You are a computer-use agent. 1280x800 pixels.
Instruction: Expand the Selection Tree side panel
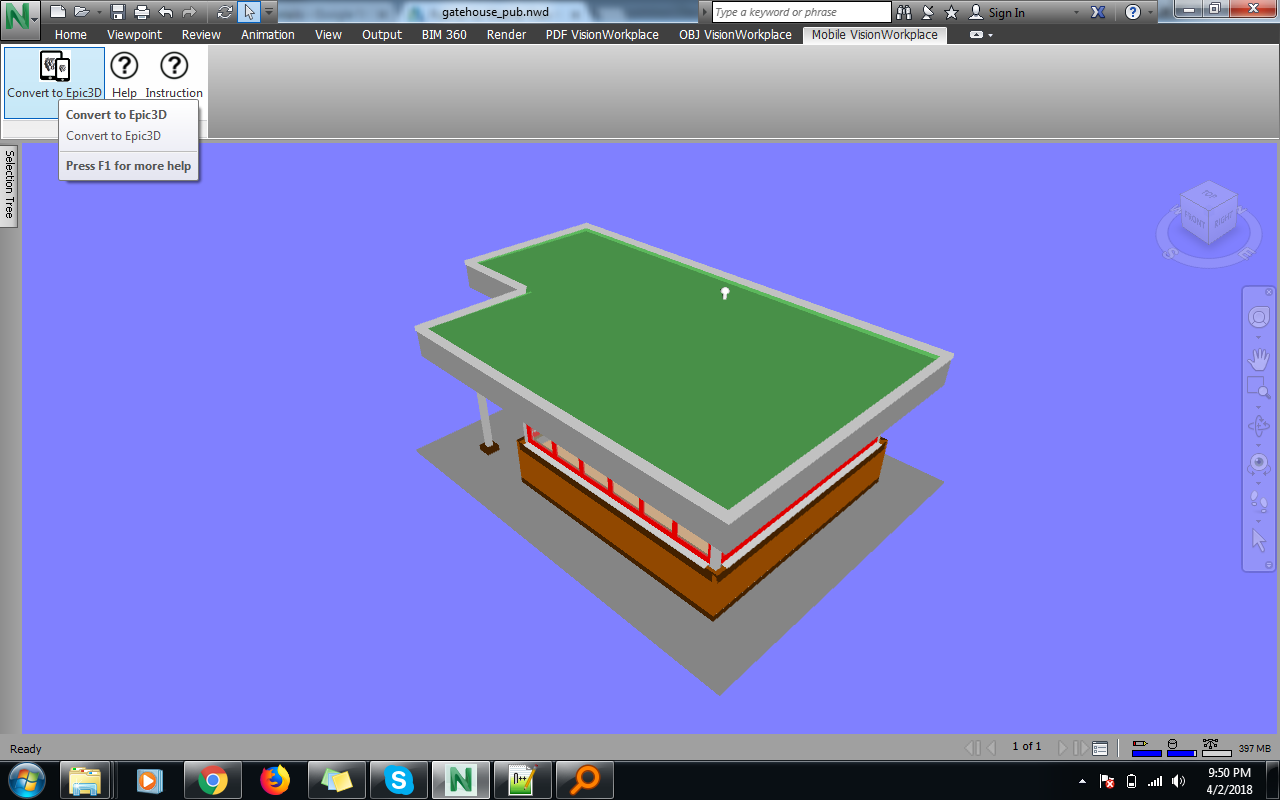10,186
